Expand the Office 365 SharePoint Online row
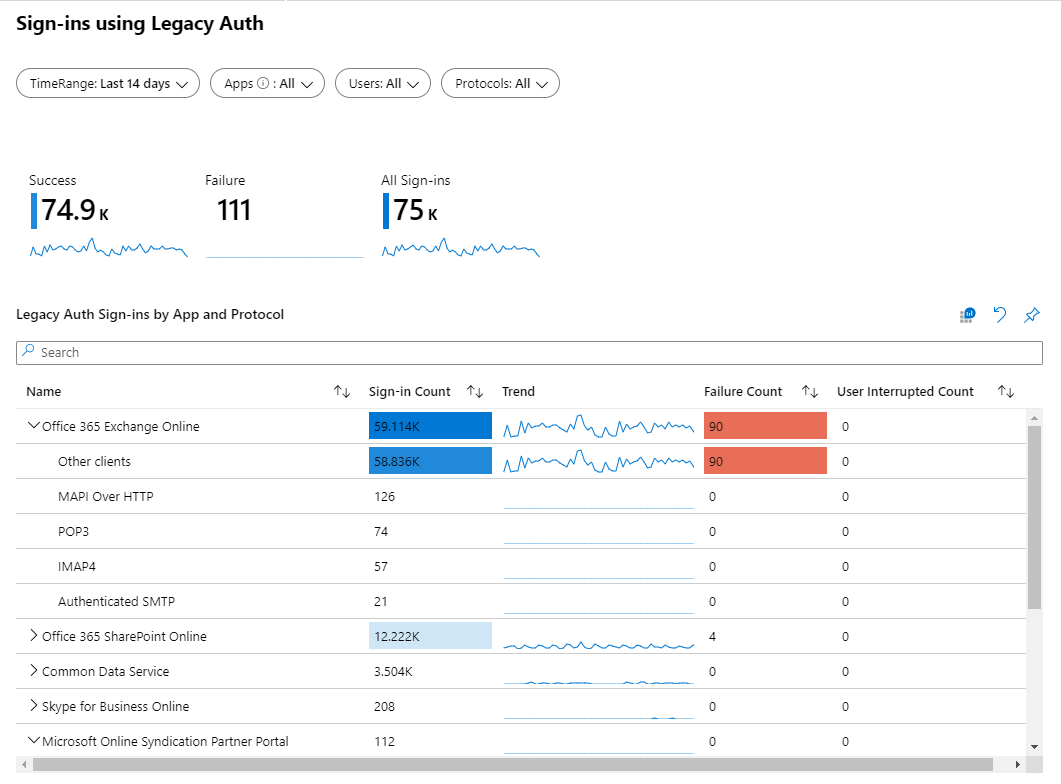The image size is (1061, 784). point(33,635)
